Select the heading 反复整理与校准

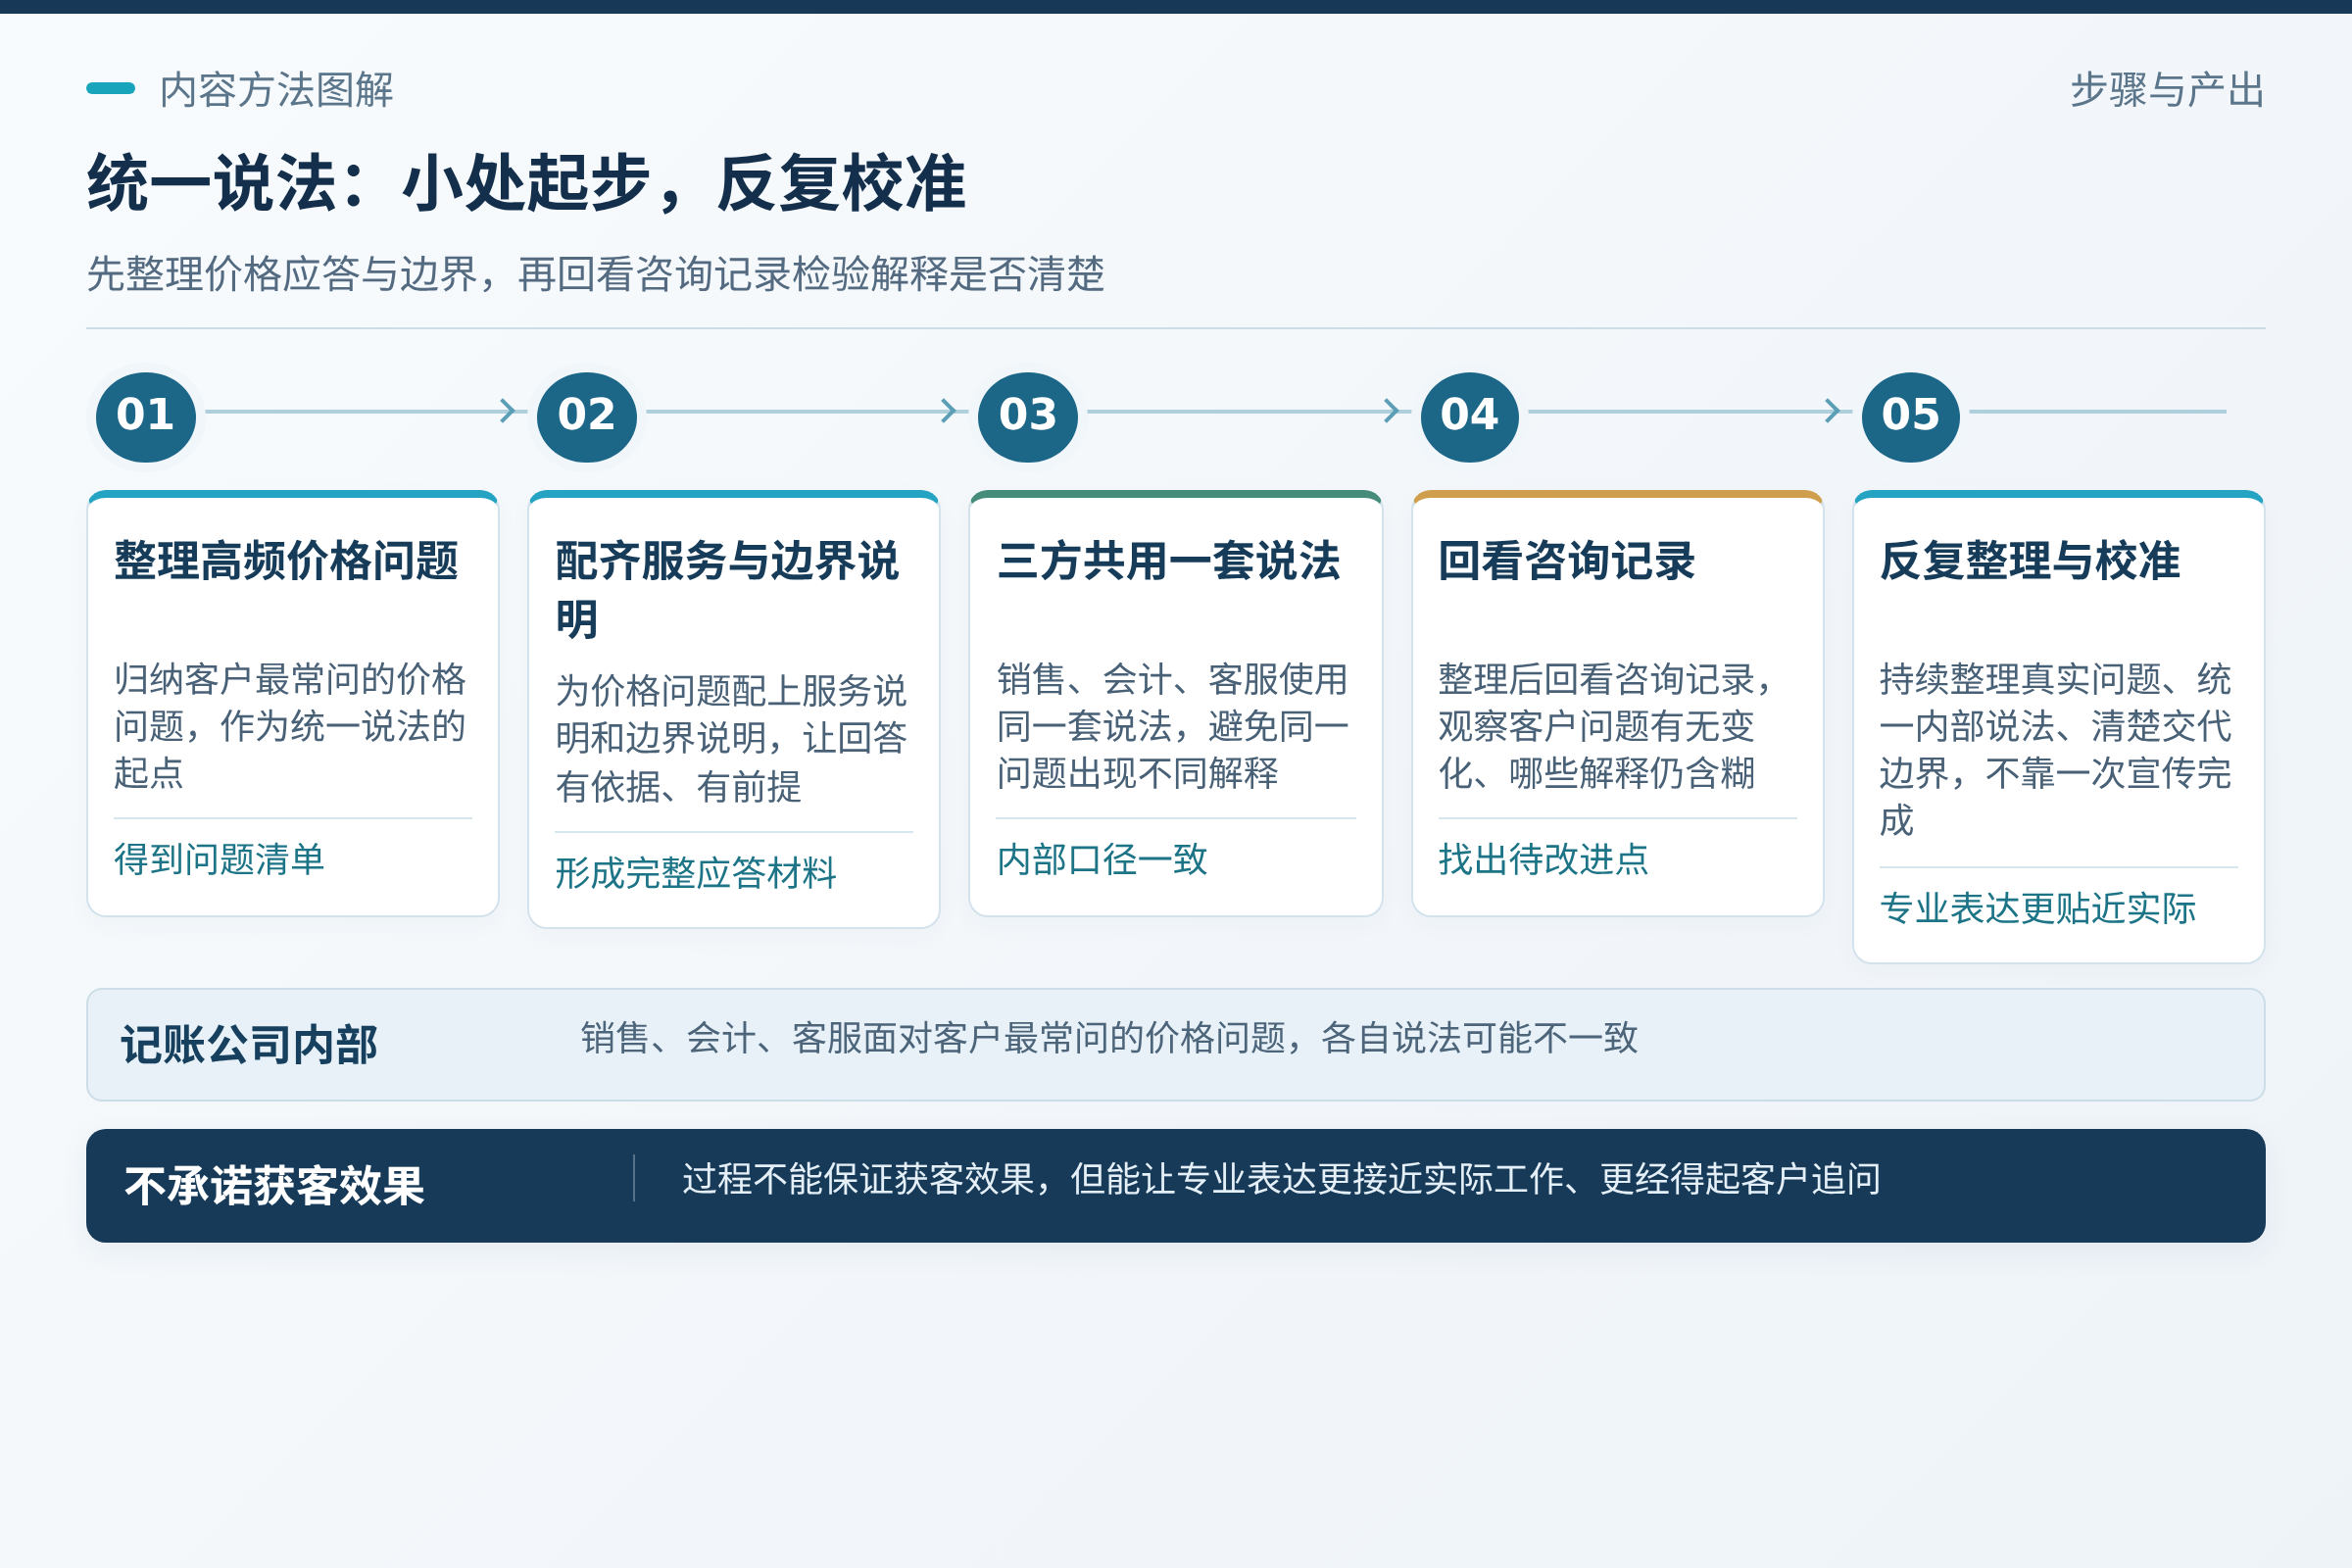2030,561
